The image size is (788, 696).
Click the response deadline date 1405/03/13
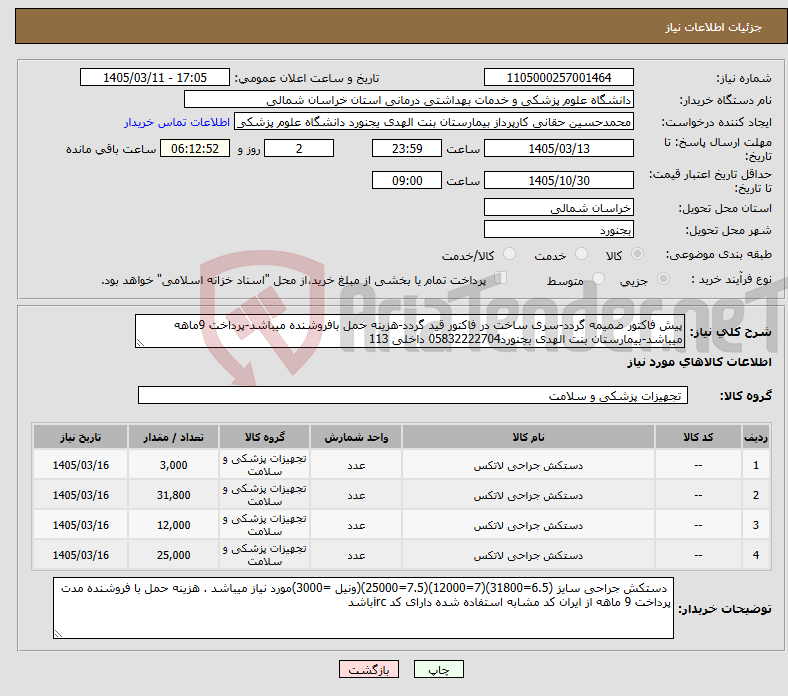(558, 148)
